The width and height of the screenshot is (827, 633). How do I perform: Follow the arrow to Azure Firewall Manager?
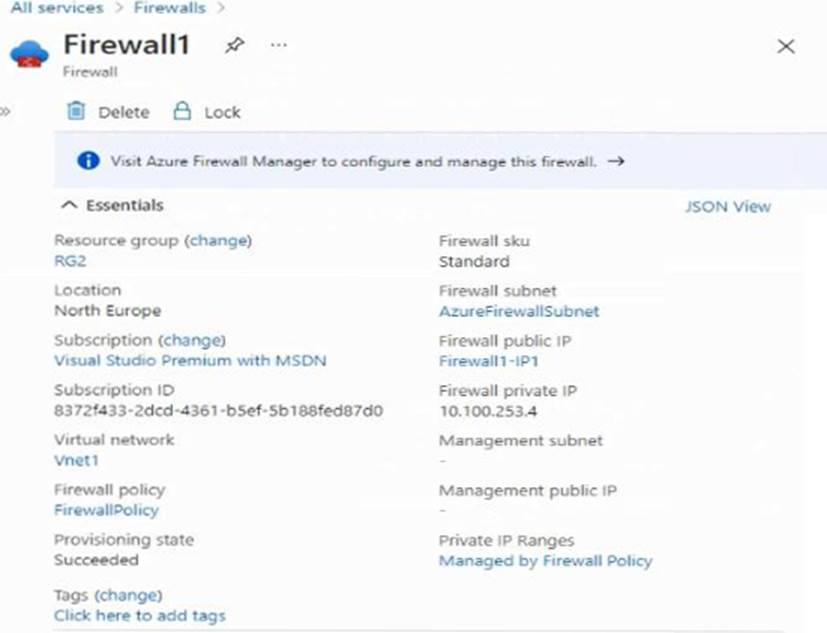click(x=616, y=161)
